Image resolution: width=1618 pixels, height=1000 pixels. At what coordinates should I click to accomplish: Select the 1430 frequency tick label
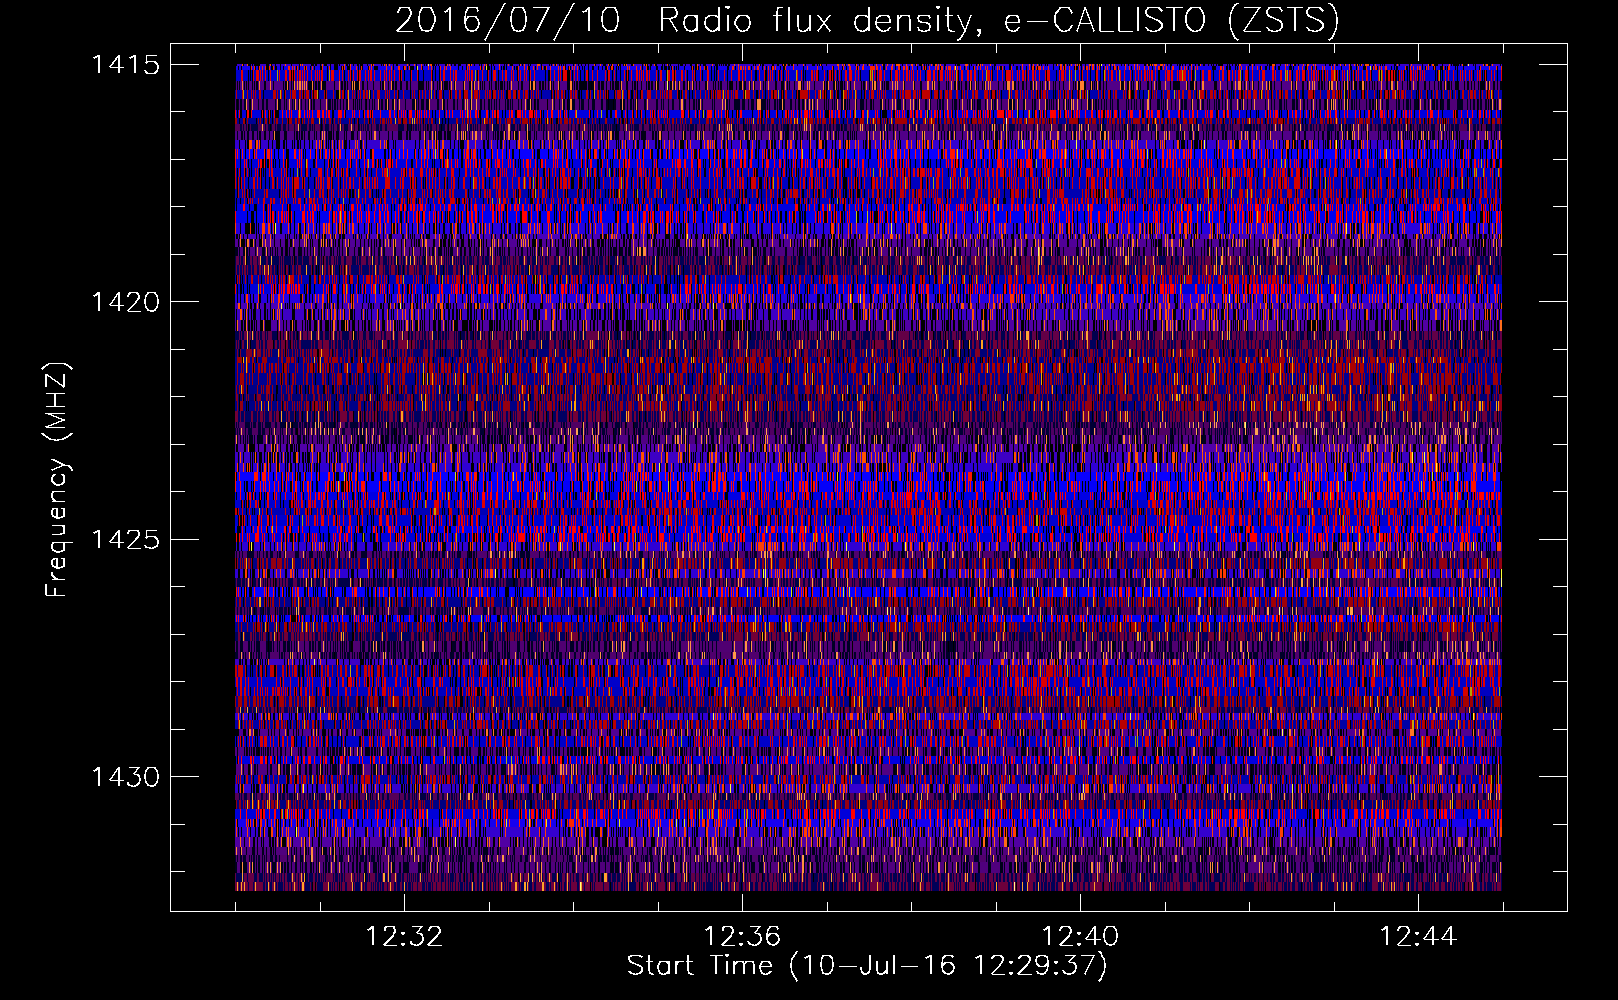125,777
